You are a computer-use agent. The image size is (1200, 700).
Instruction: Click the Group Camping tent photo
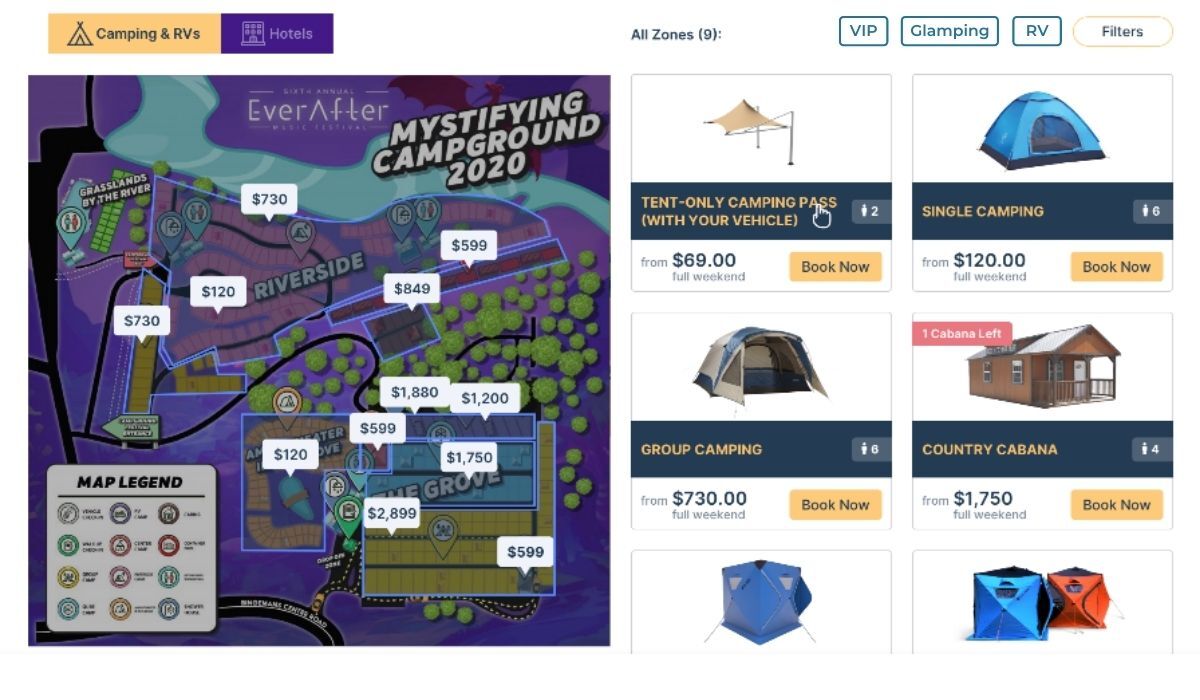tap(760, 366)
